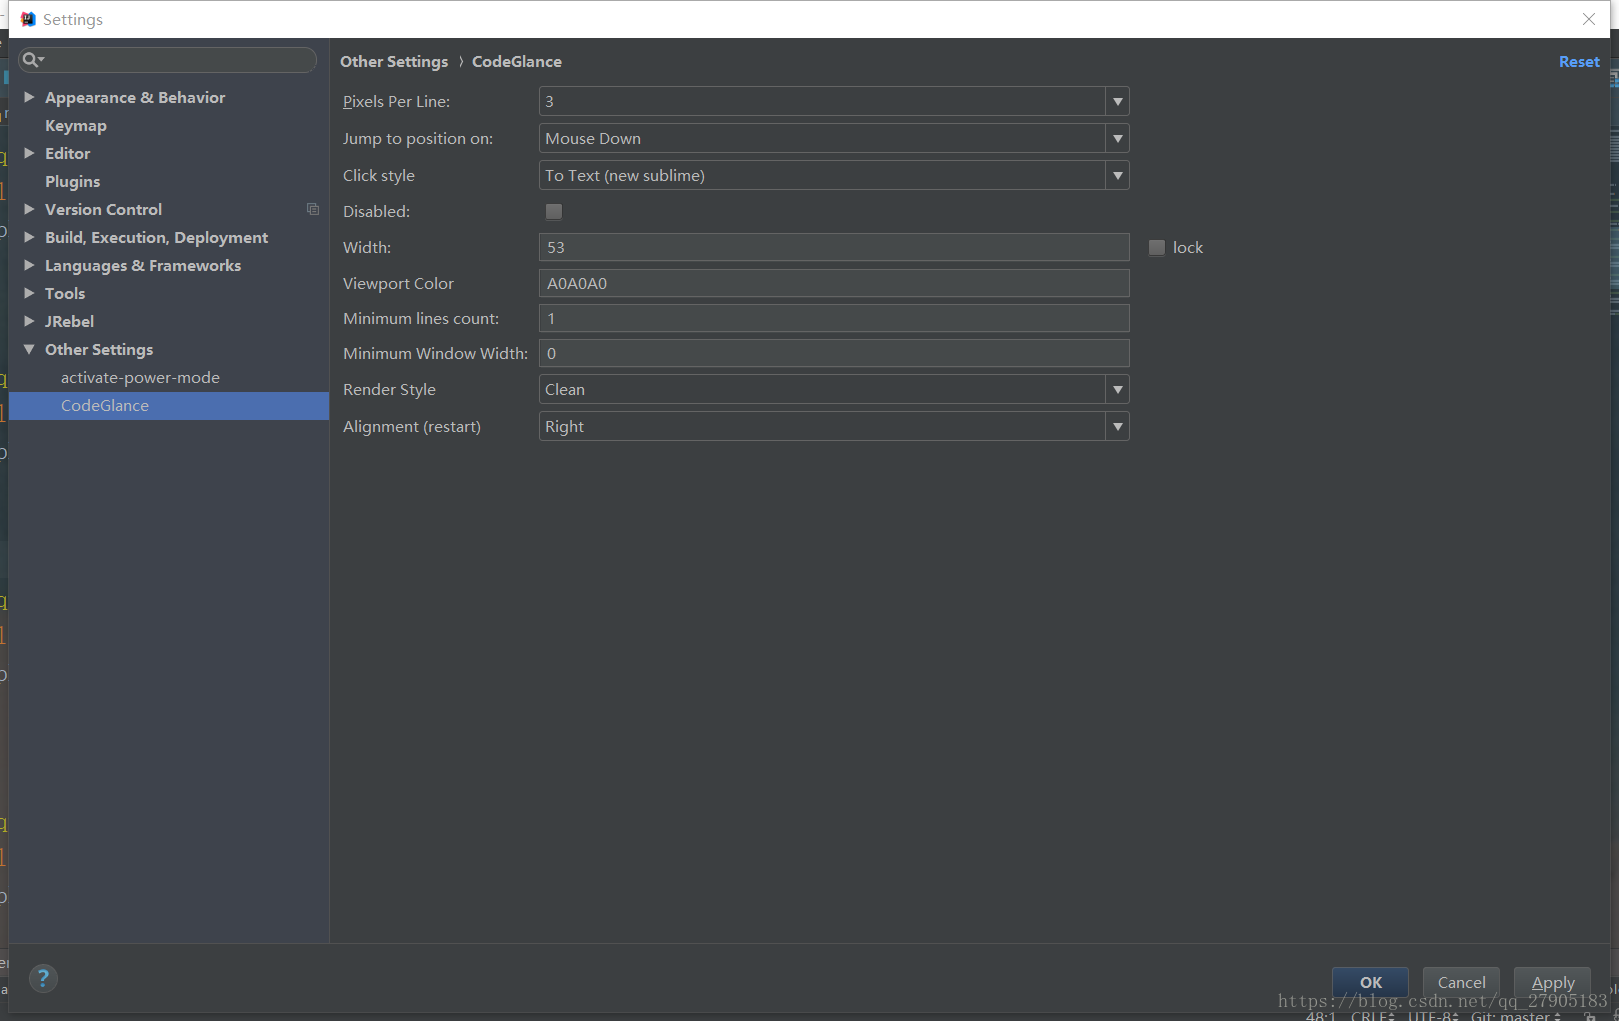Open the activate-power-mode settings
1619x1021 pixels.
[140, 377]
